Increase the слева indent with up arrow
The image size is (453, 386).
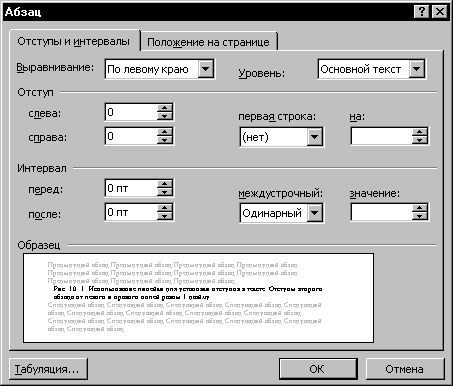(165, 108)
